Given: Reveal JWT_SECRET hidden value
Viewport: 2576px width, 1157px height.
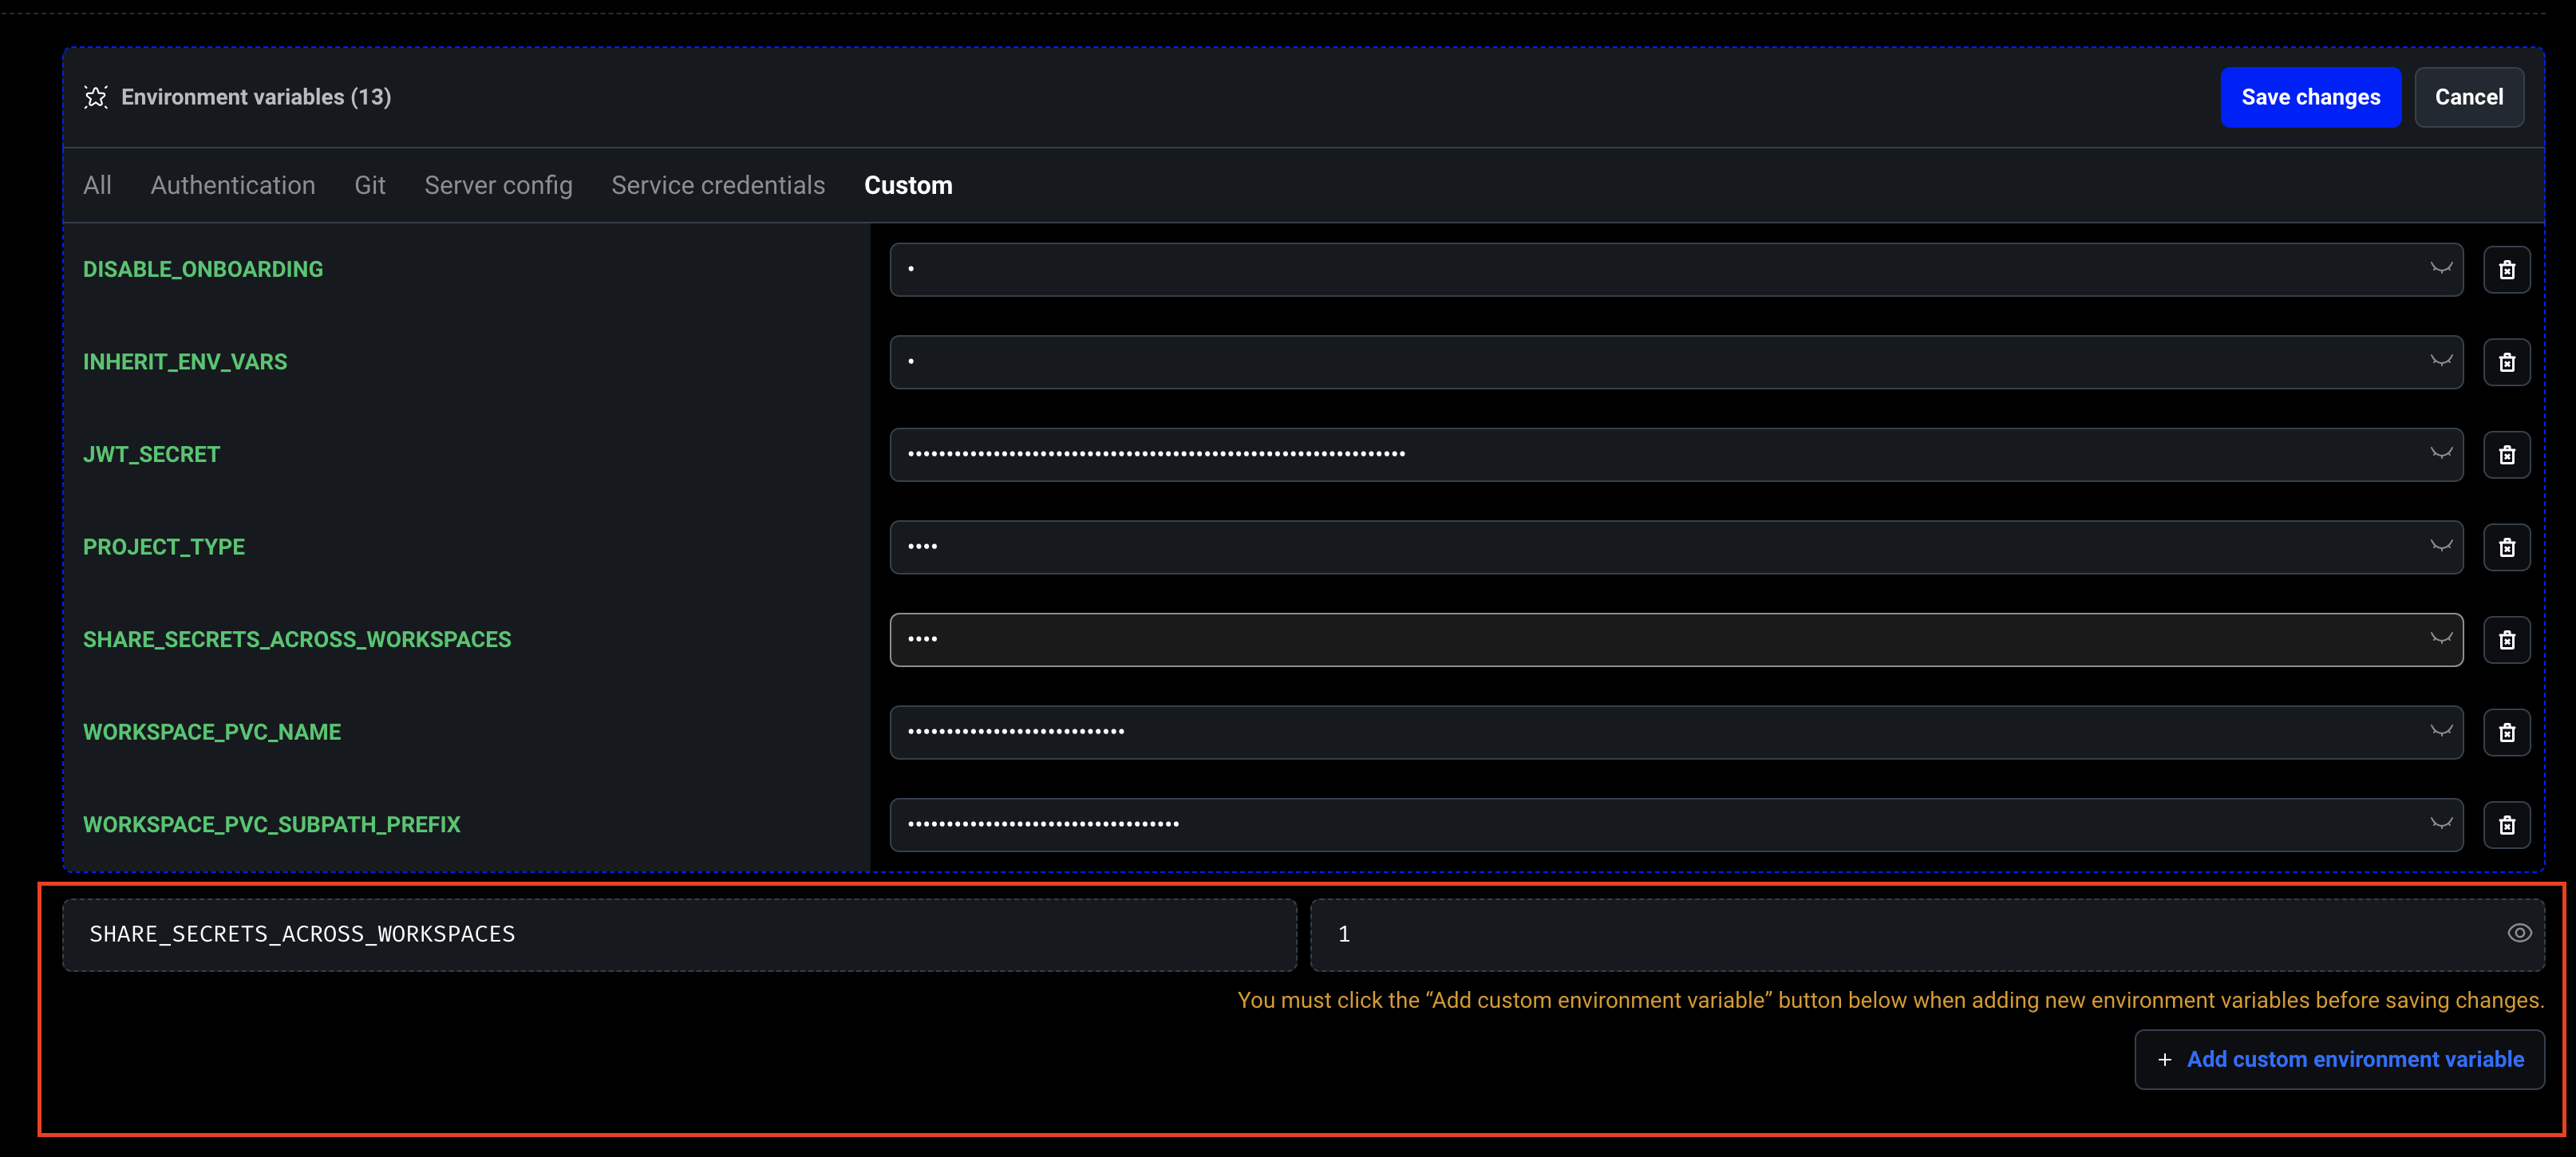Looking at the screenshot, I should [x=2441, y=453].
